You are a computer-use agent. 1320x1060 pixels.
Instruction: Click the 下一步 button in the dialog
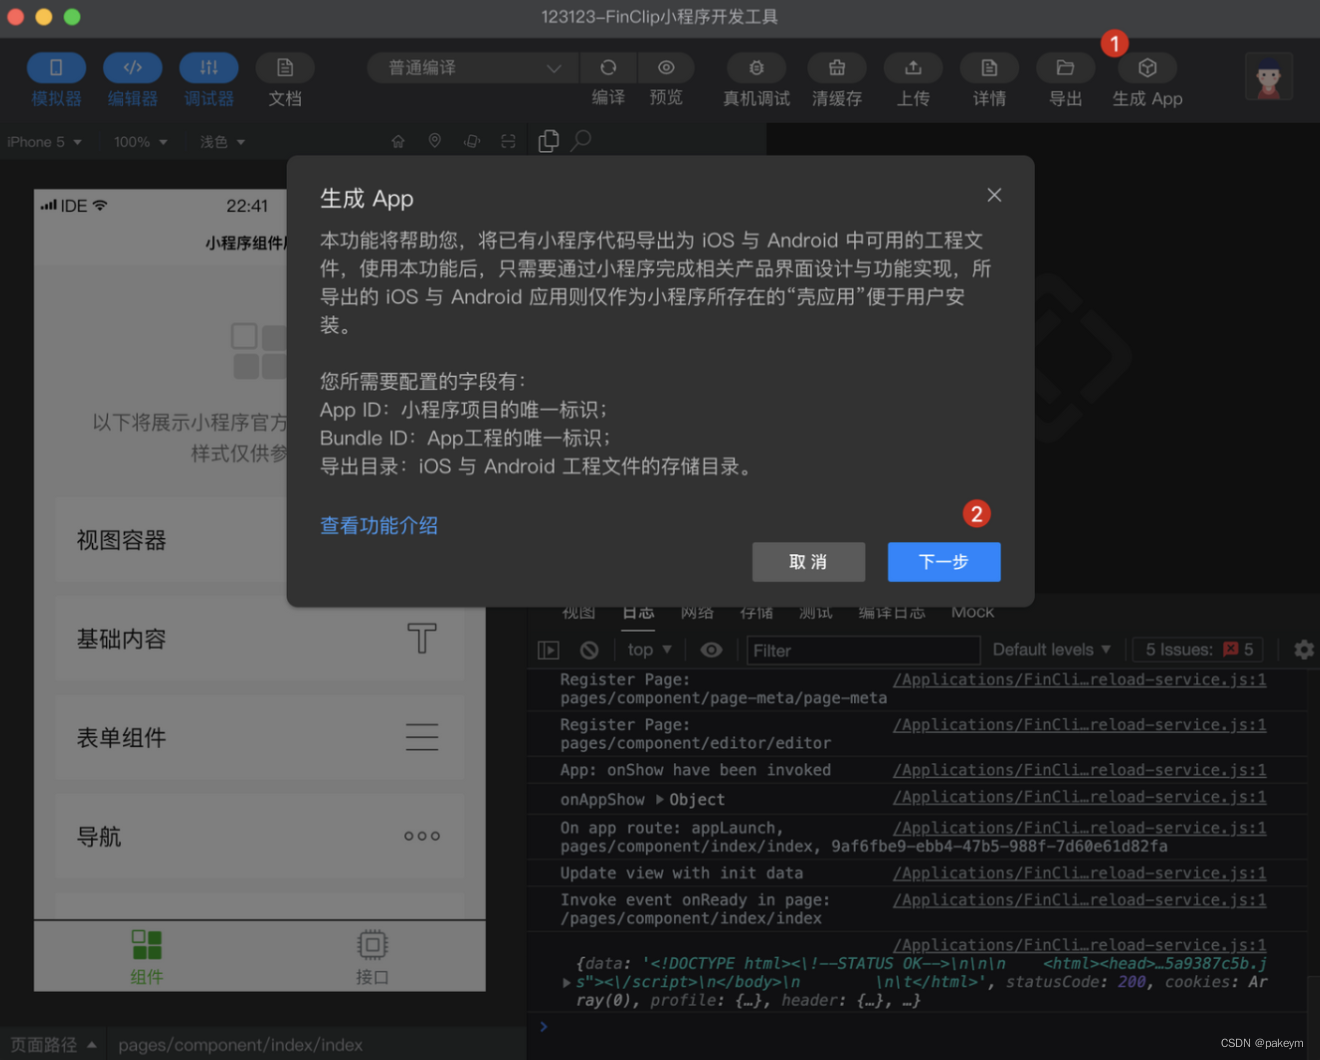tap(943, 562)
